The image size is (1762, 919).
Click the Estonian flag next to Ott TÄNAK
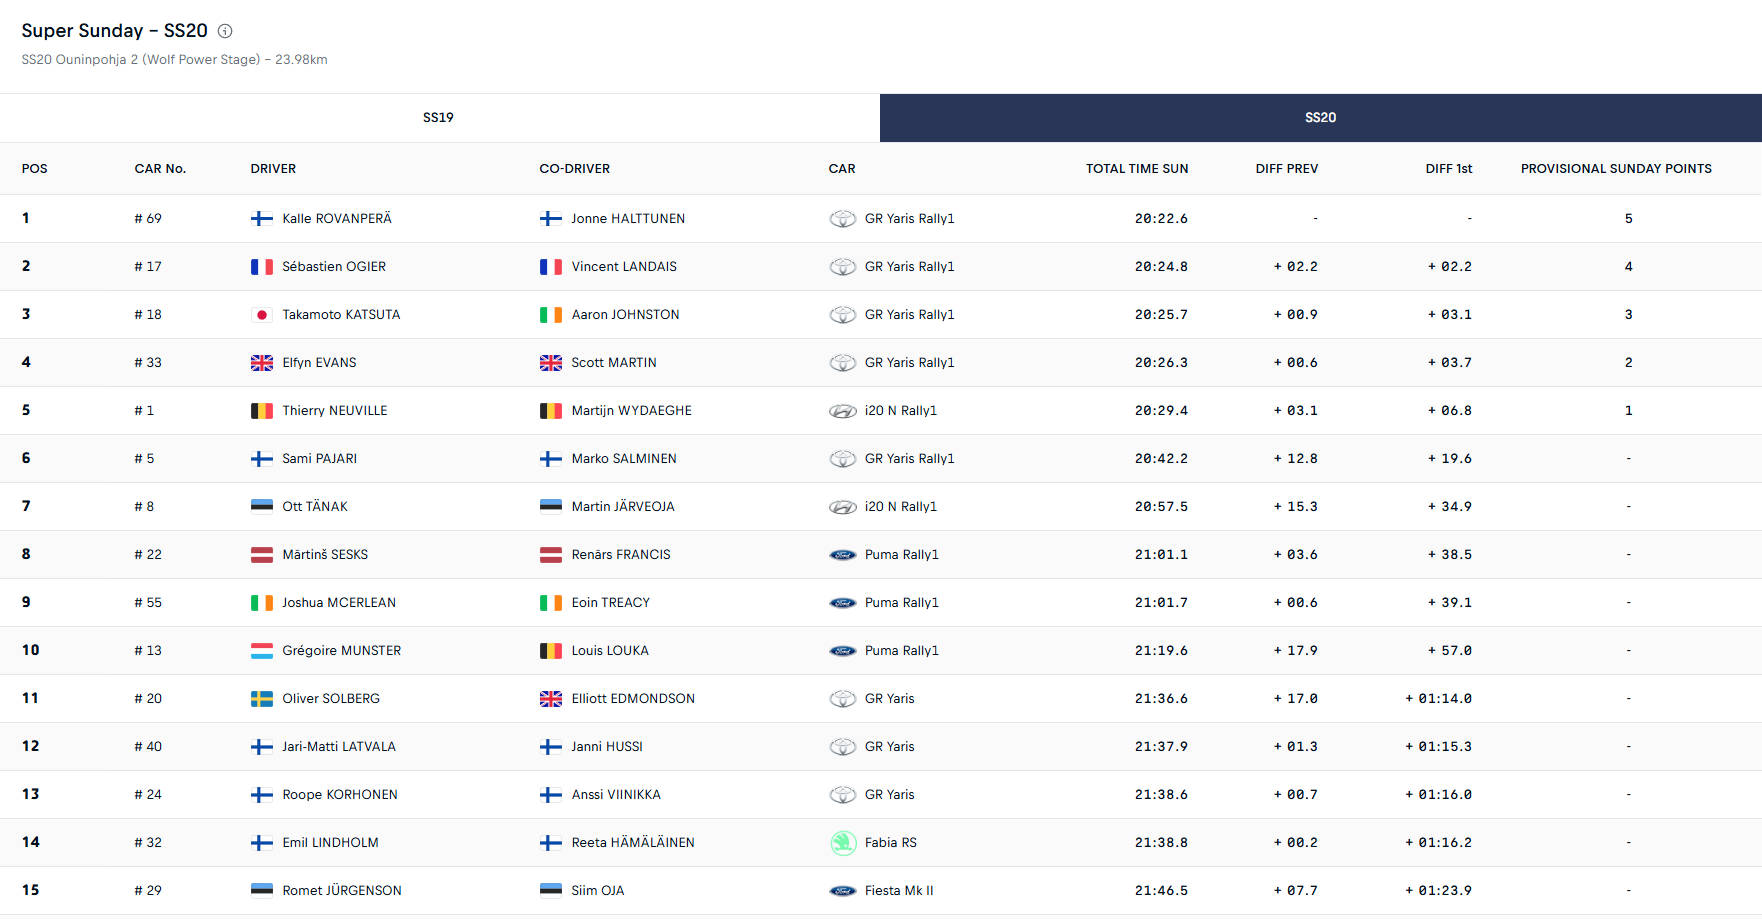tap(262, 507)
